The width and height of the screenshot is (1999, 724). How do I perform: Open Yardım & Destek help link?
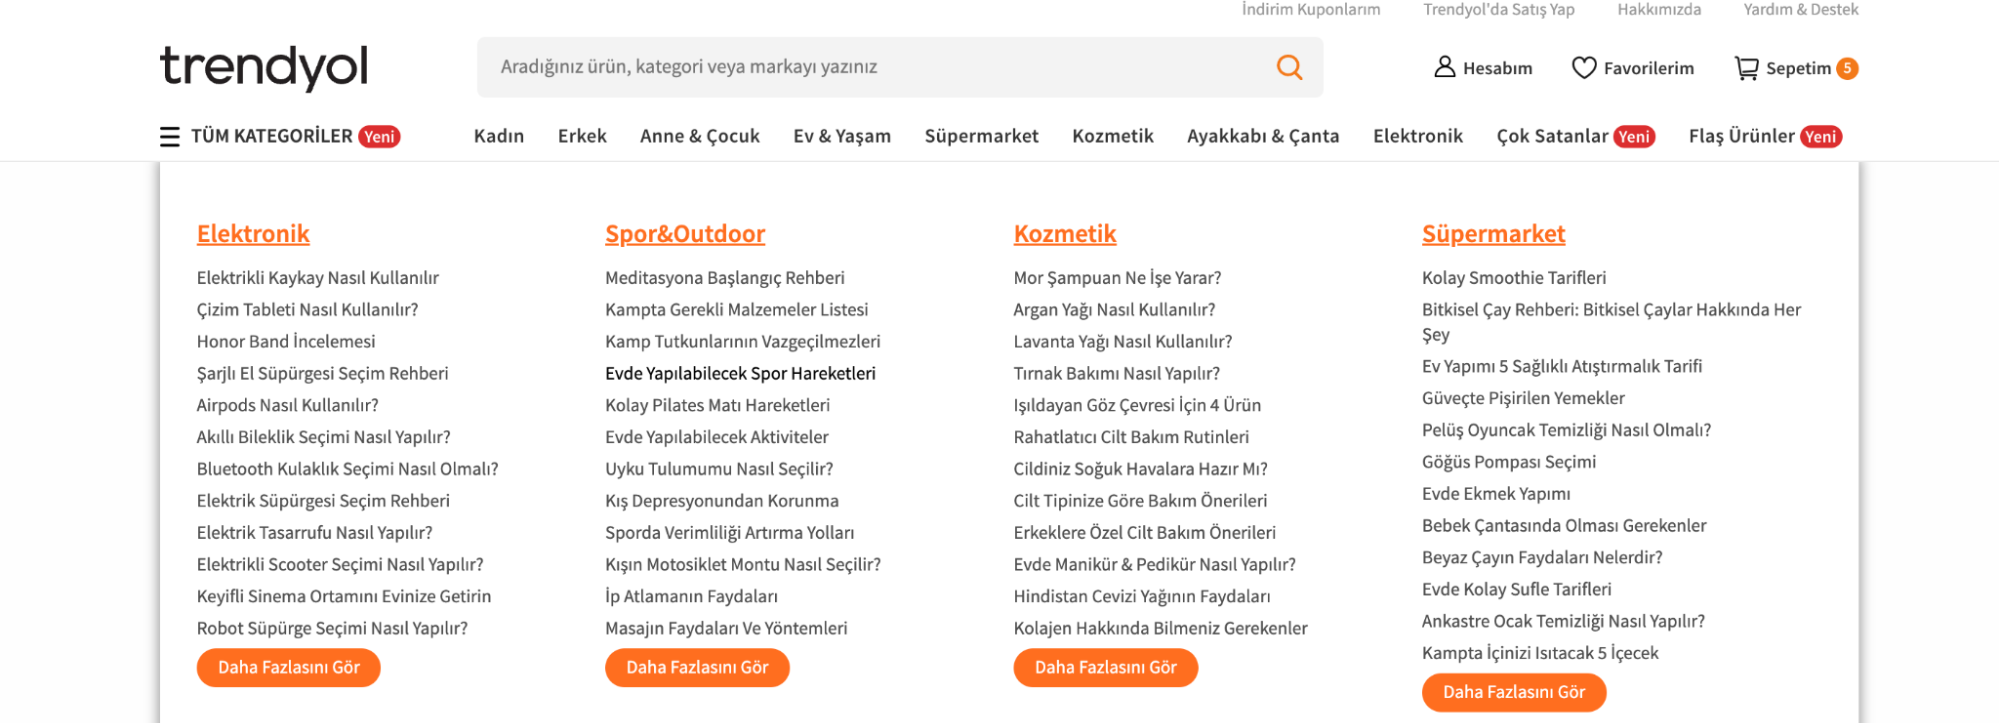(1800, 10)
